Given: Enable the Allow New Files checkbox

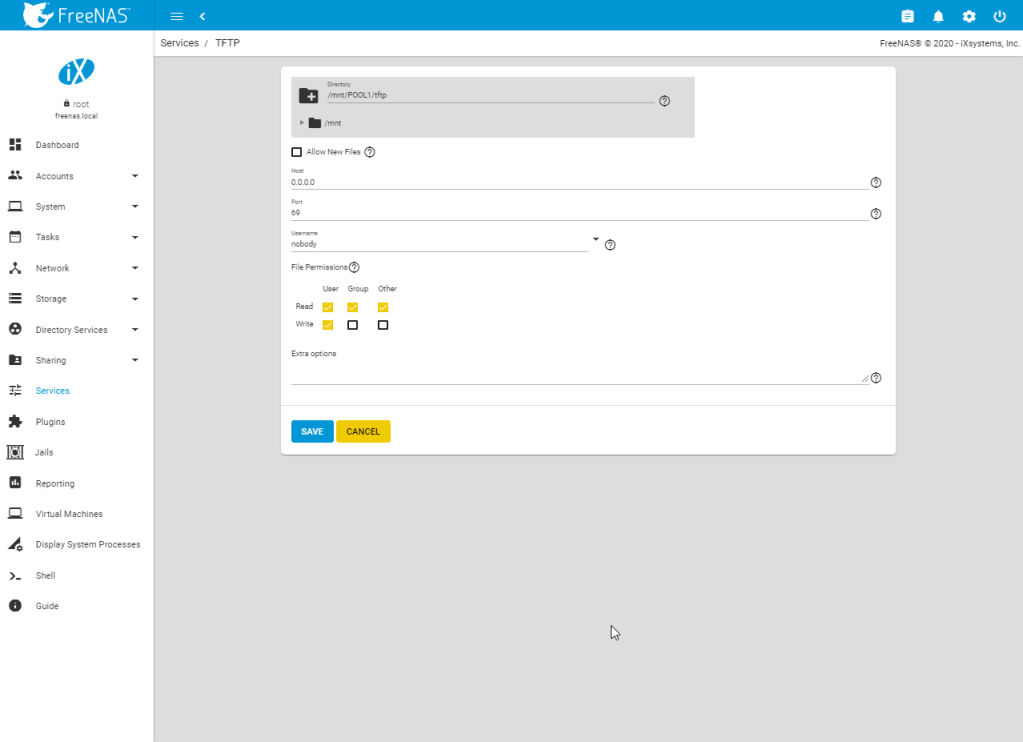Looking at the screenshot, I should click(x=296, y=152).
